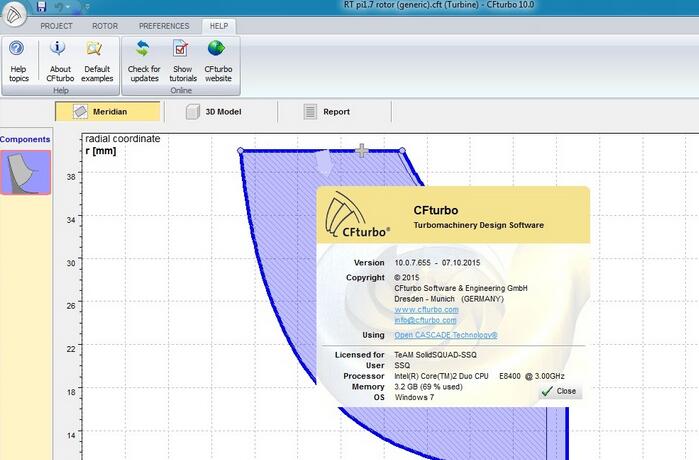Select the rotor component thumbnail
699x460 pixels.
click(x=25, y=172)
